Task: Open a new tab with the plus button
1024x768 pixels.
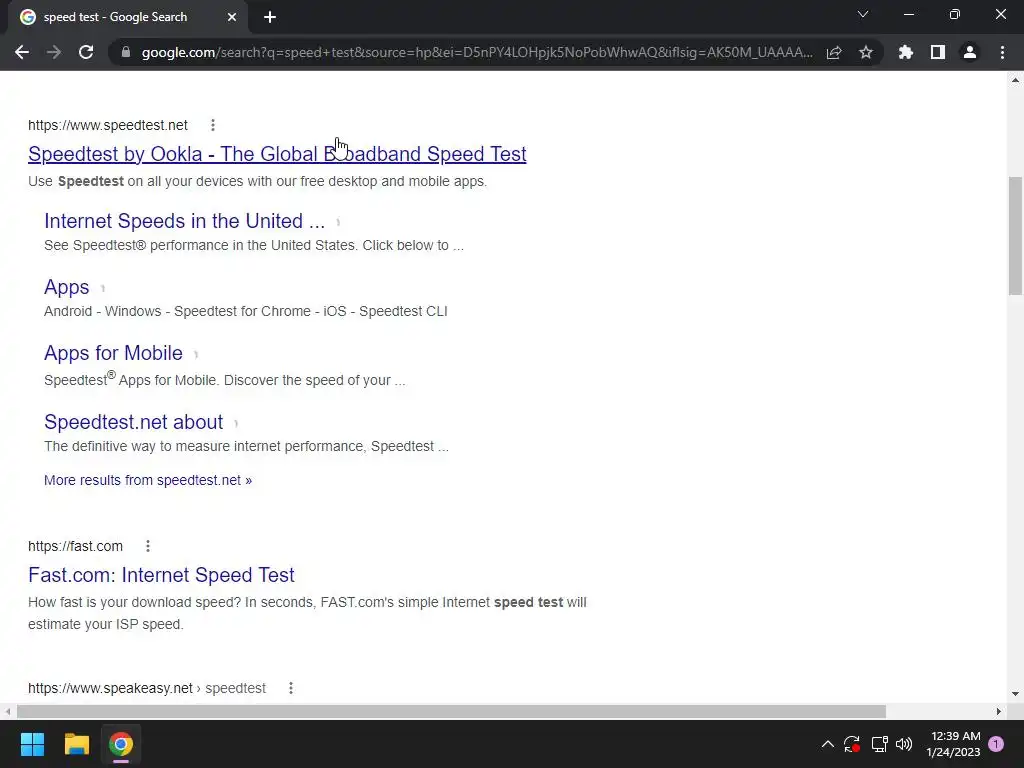Action: [270, 17]
